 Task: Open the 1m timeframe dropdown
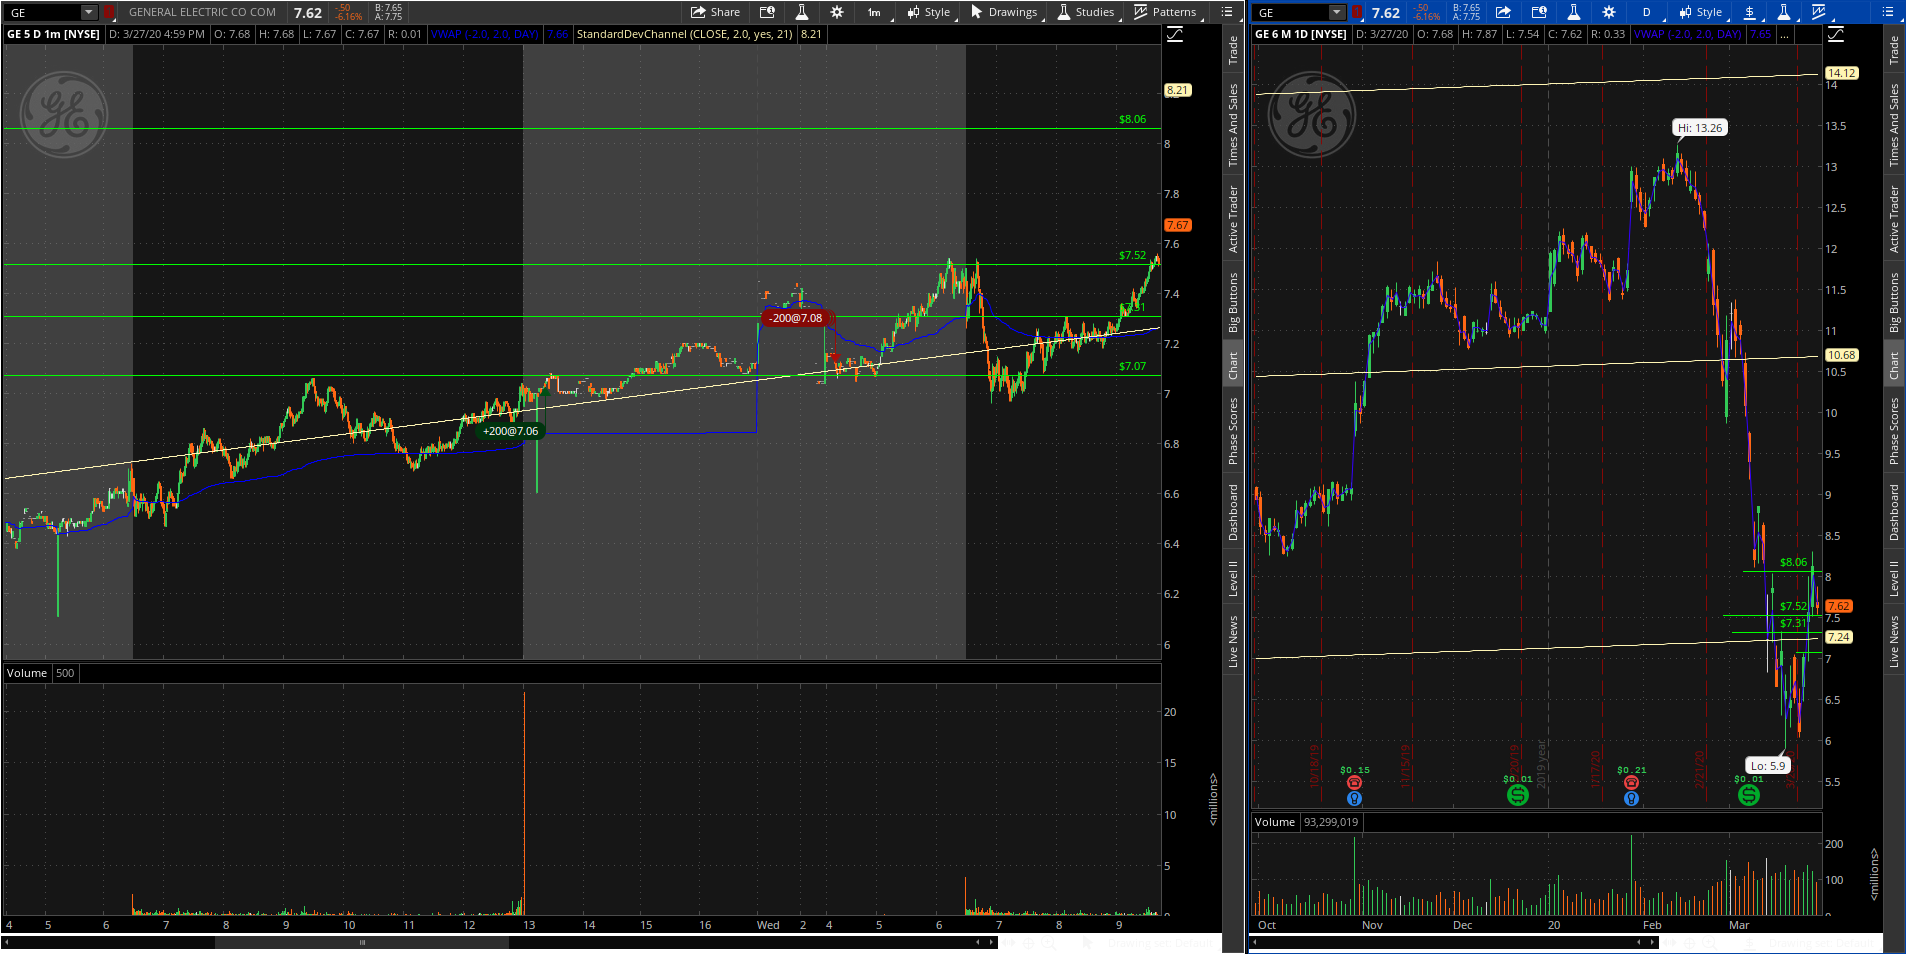(875, 12)
